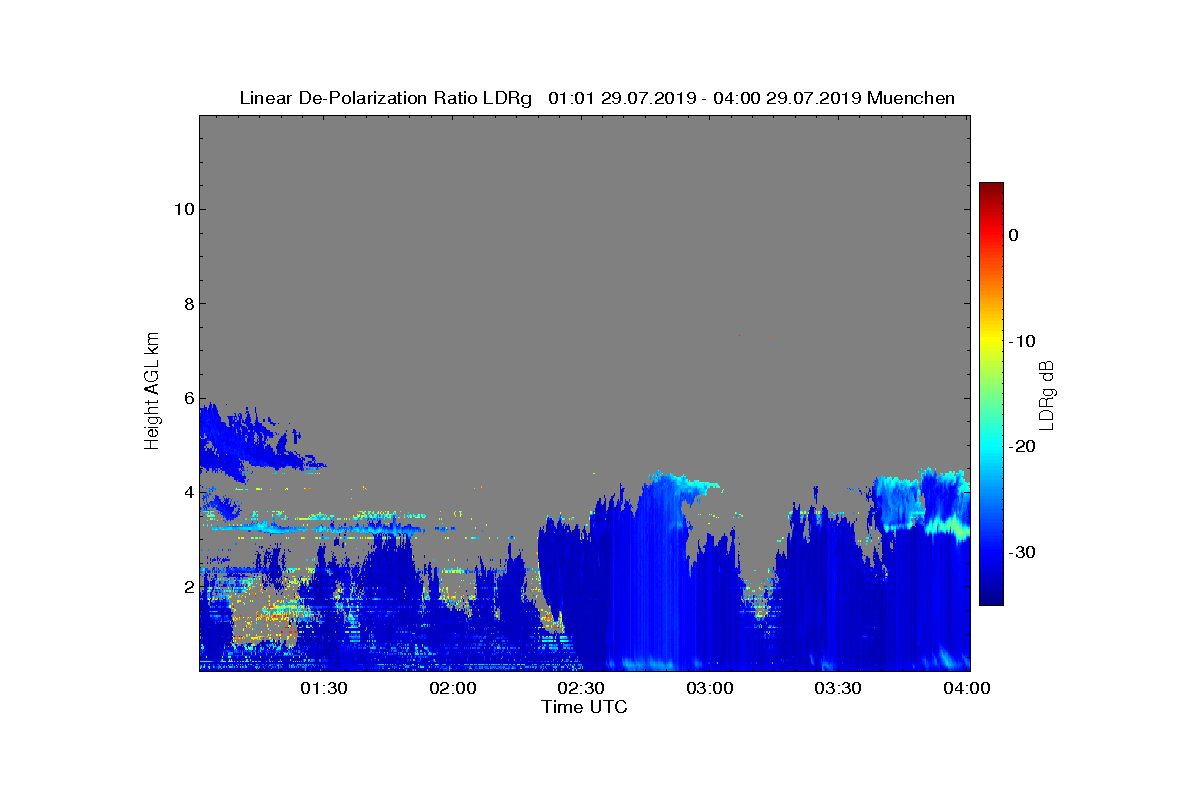The image size is (1200, 800).
Task: Click the plot title 'Linear De-Polarization Ratio LDRg'
Action: (386, 98)
